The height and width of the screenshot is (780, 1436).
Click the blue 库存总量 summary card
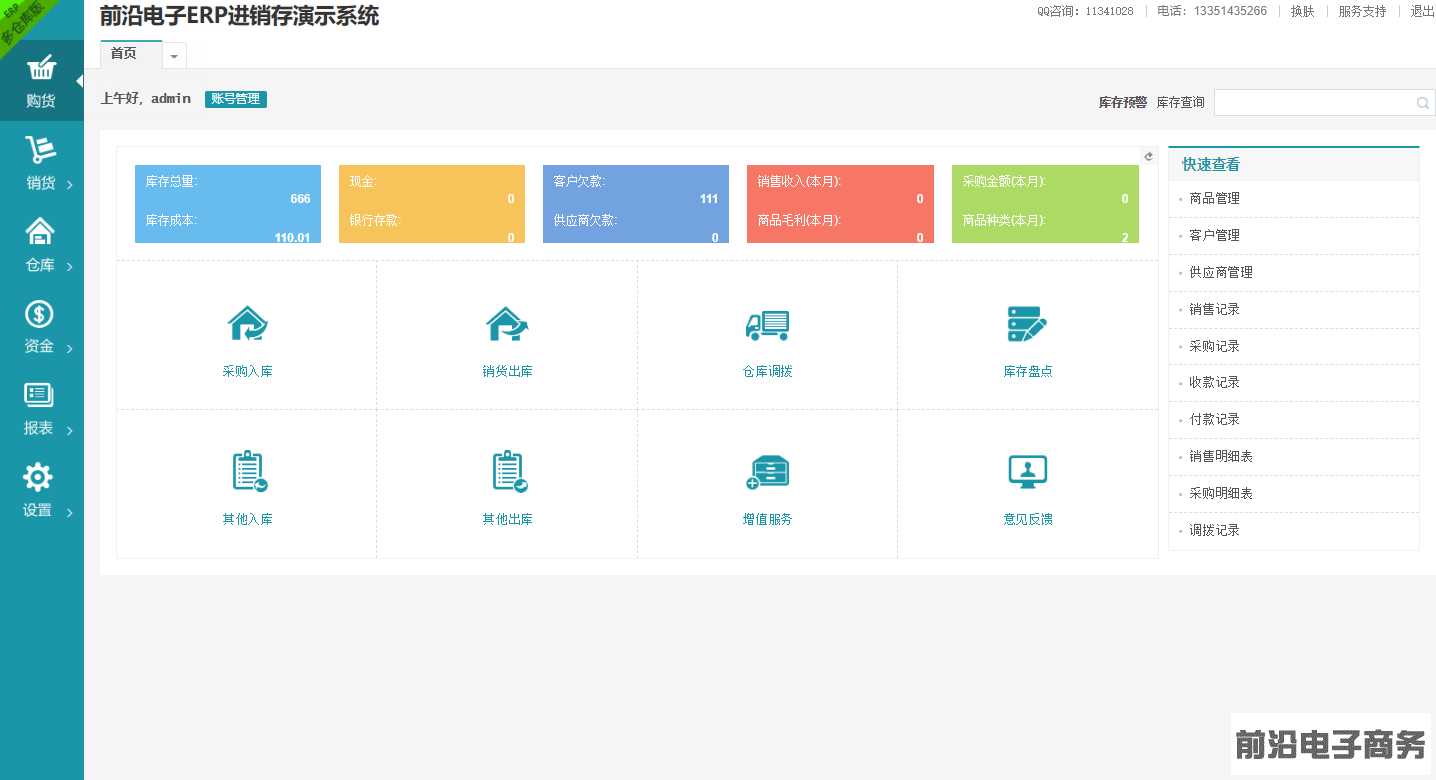pos(228,204)
